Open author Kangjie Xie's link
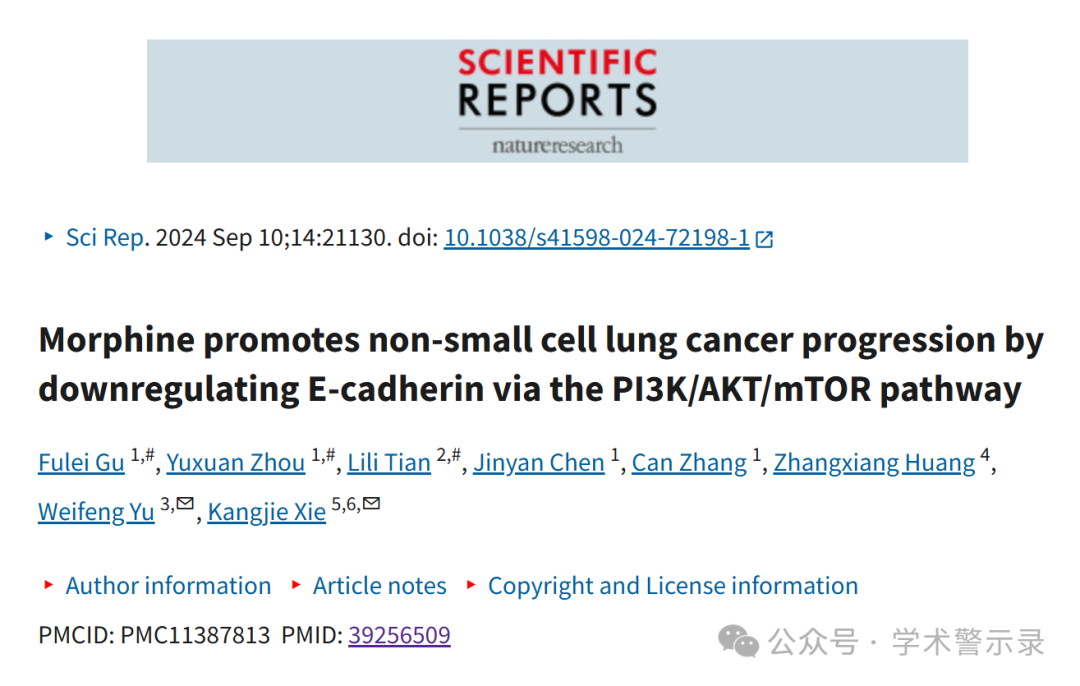The height and width of the screenshot is (686, 1080). click(x=267, y=512)
